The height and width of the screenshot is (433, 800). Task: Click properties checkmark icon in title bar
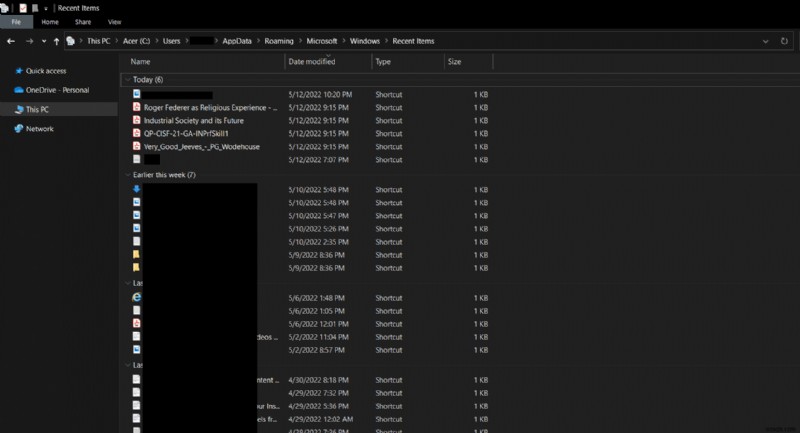23,8
